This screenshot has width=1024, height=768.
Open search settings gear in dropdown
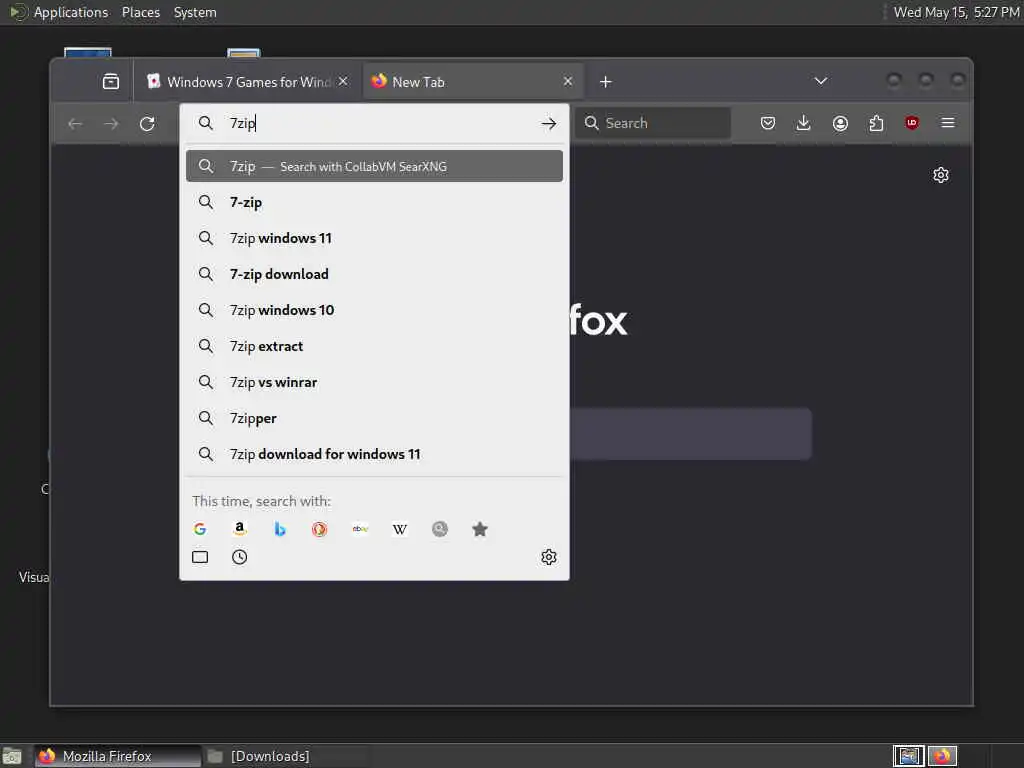click(x=549, y=557)
